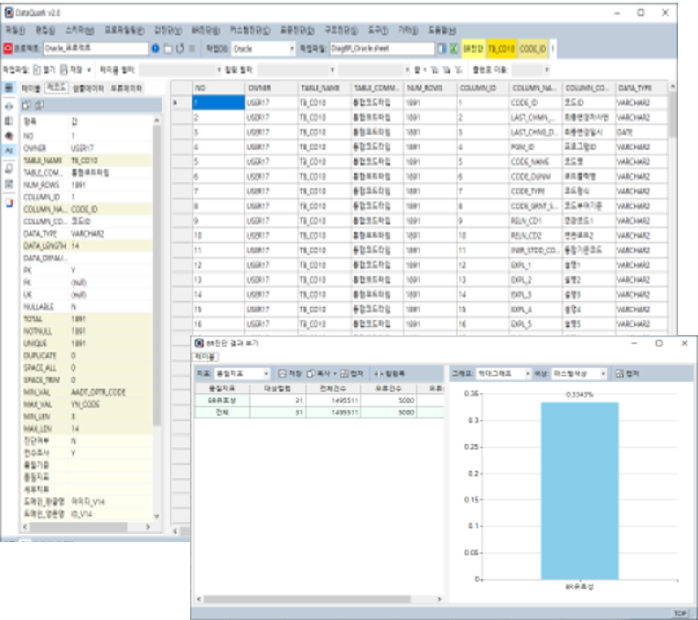The height and width of the screenshot is (620, 698).
Task: Click the yellow TB_CD10 button in toolbar
Action: (x=501, y=48)
